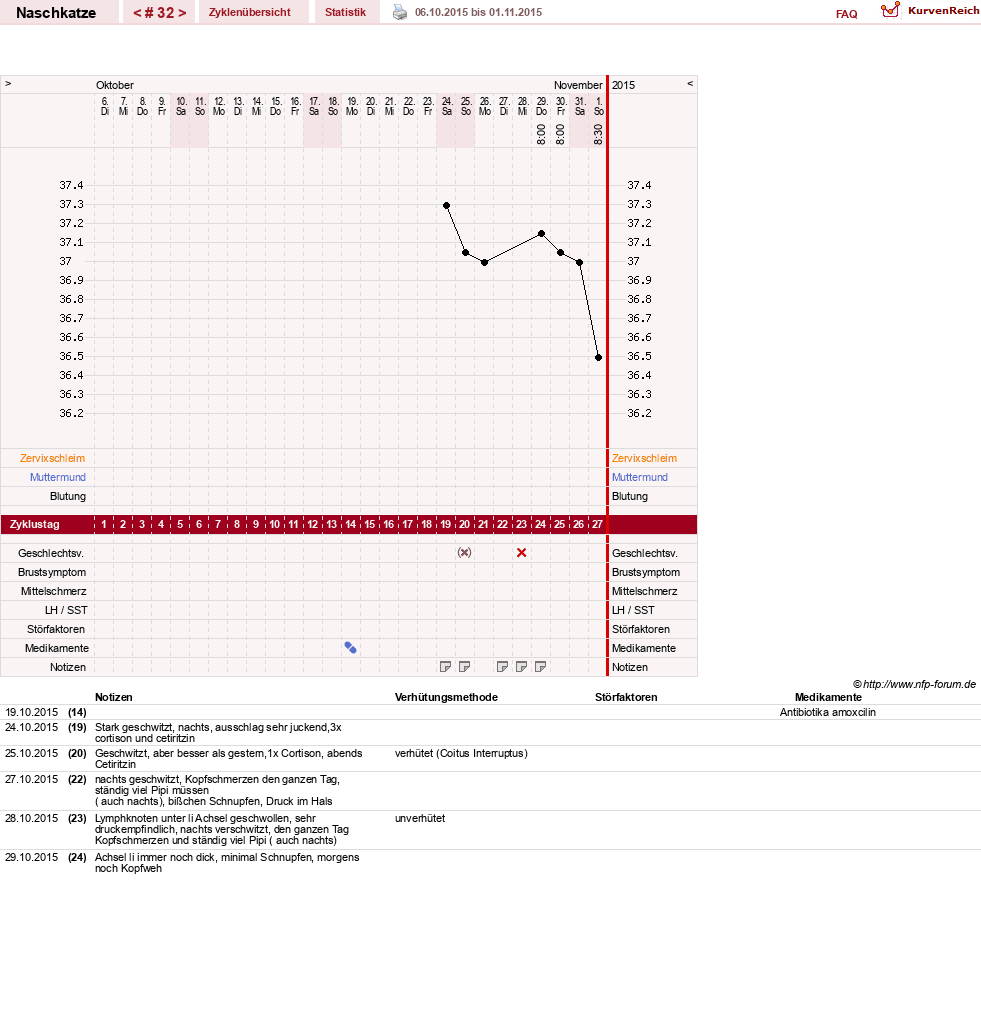This screenshot has height=1015, width=981.
Task: Collapse chart with the top-right < arrow
Action: pos(690,84)
